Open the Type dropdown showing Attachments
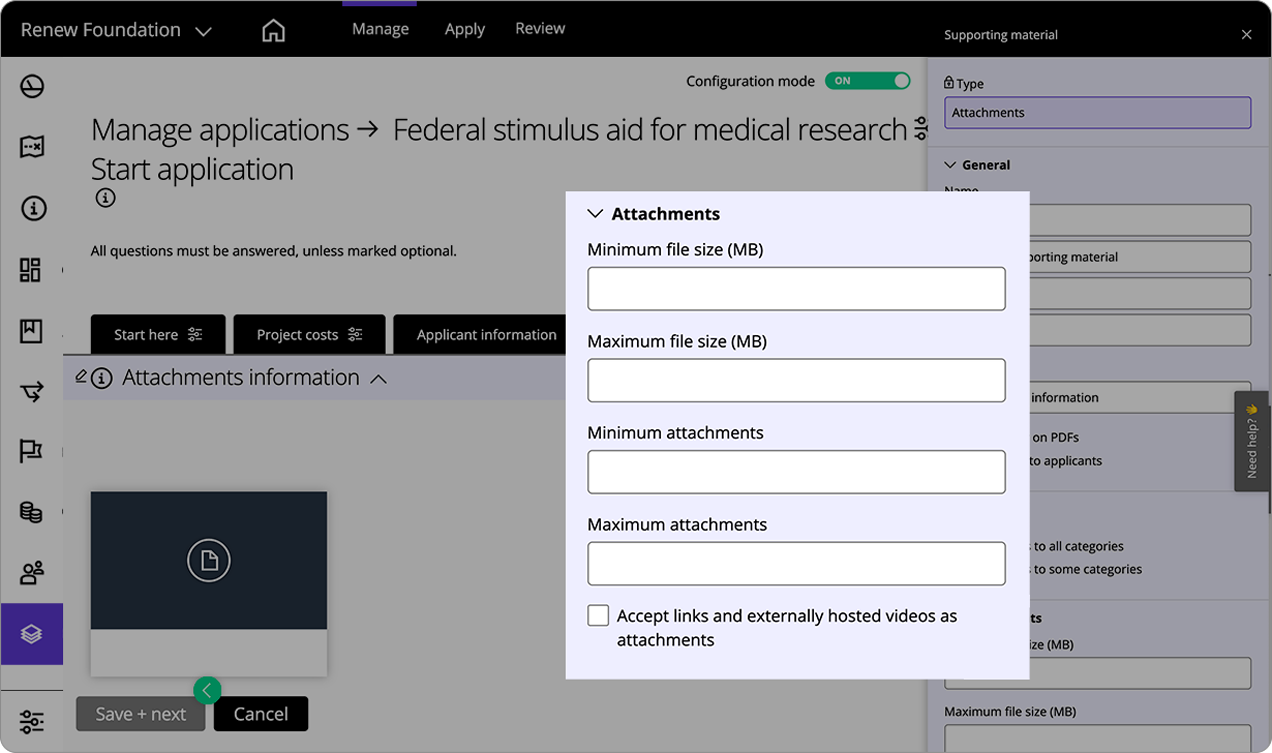Screen dimensions: 1272x753 point(1097,112)
